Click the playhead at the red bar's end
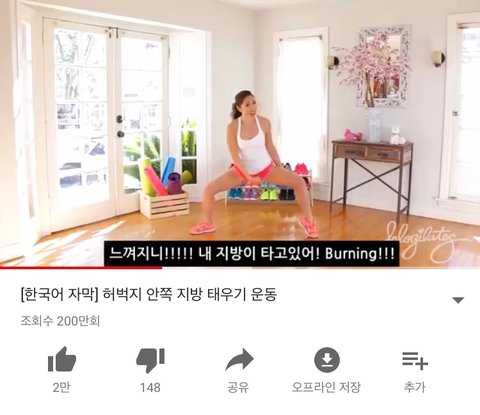Screen dimensions: 480x415 [x=162, y=267]
